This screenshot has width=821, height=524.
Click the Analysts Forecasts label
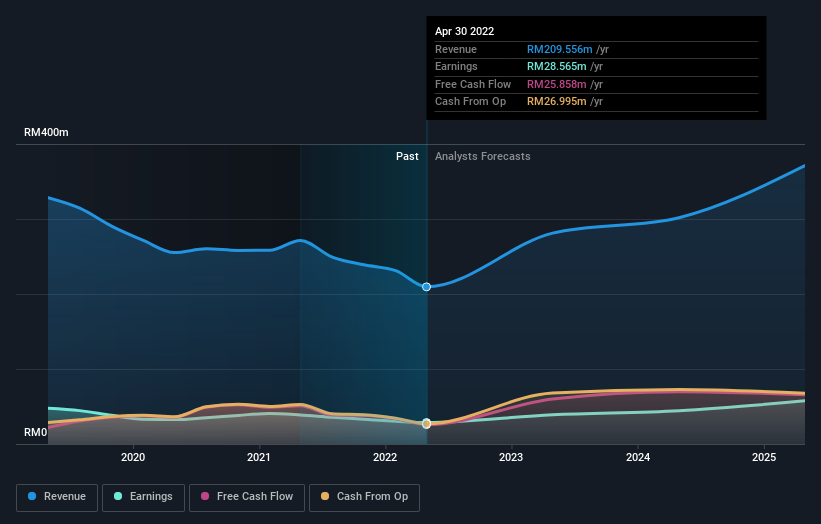tap(483, 157)
